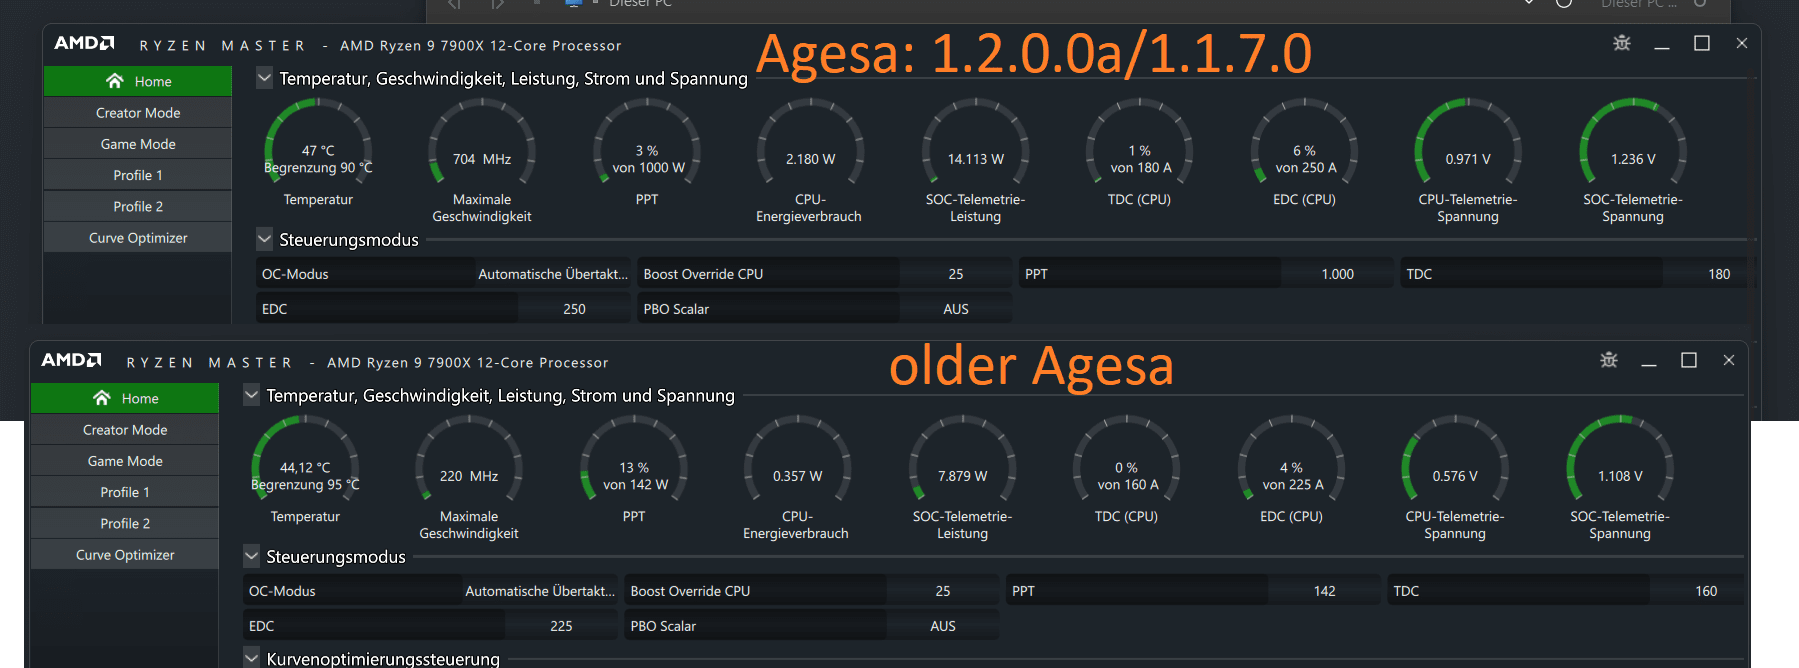Screen dimensions: 1799x668
Task: Select Profile 2 in the lower window
Action: pos(125,523)
